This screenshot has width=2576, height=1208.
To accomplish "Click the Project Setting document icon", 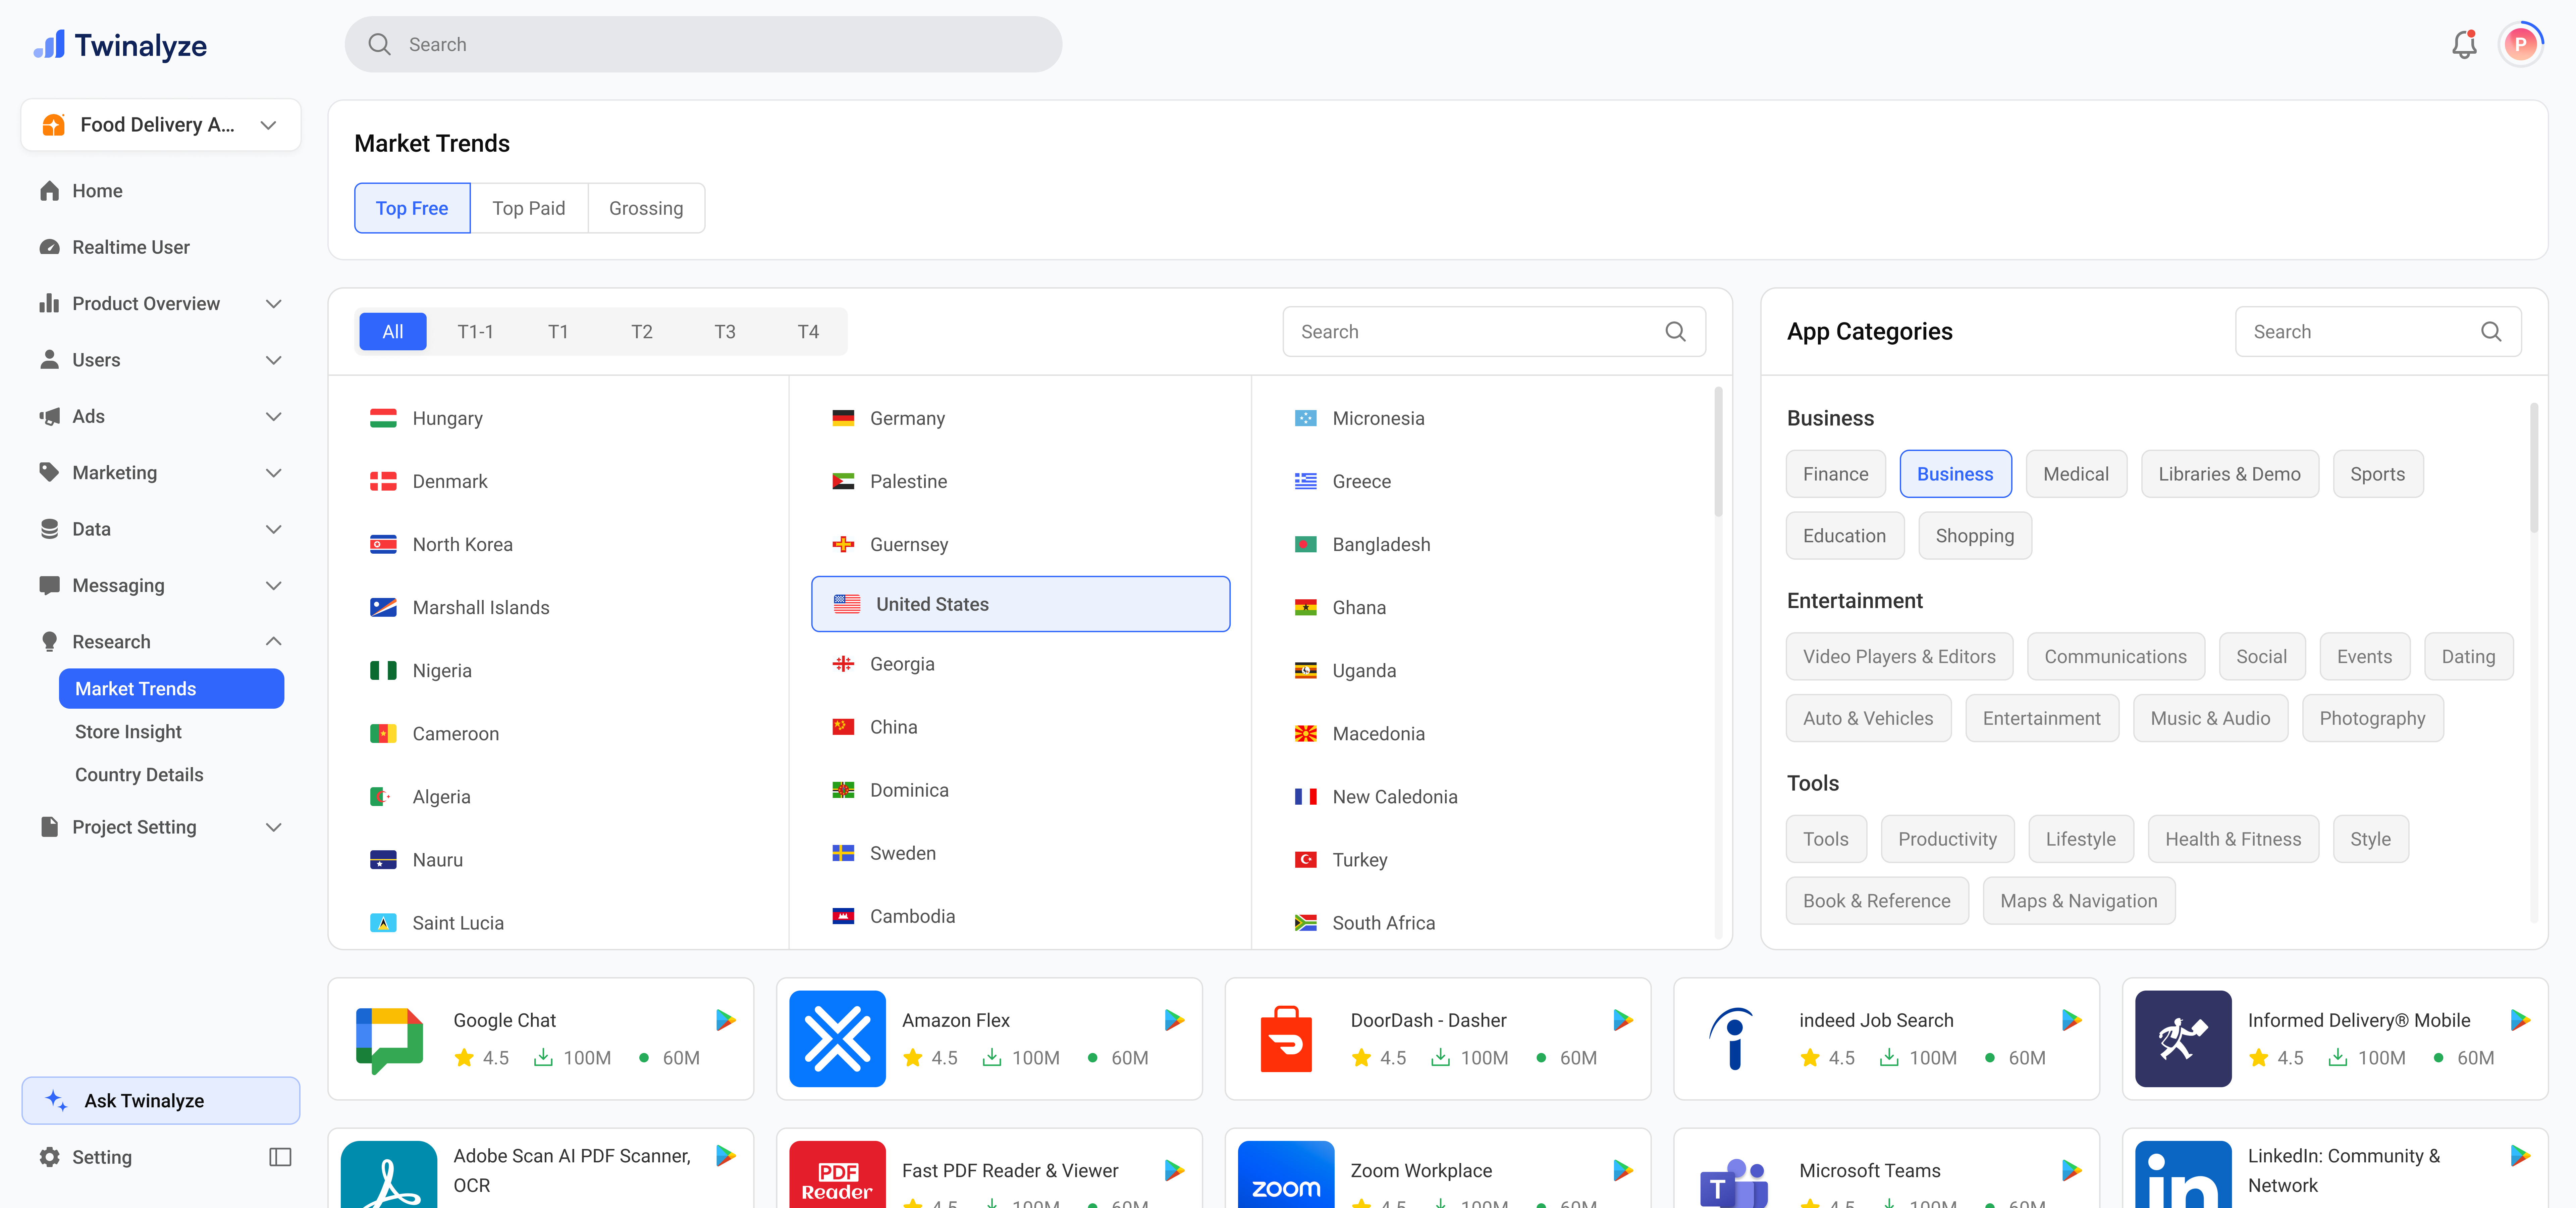I will [x=49, y=827].
